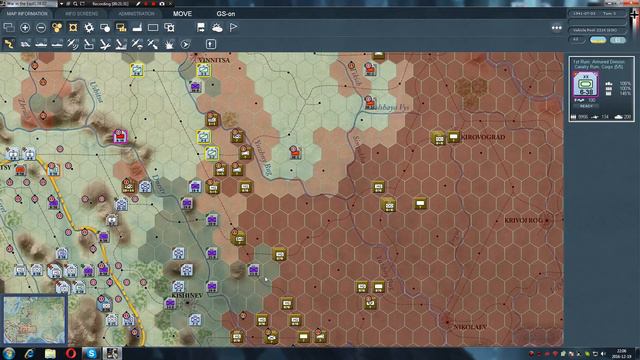Select the yellow ground move mode icon

pyautogui.click(x=9, y=44)
